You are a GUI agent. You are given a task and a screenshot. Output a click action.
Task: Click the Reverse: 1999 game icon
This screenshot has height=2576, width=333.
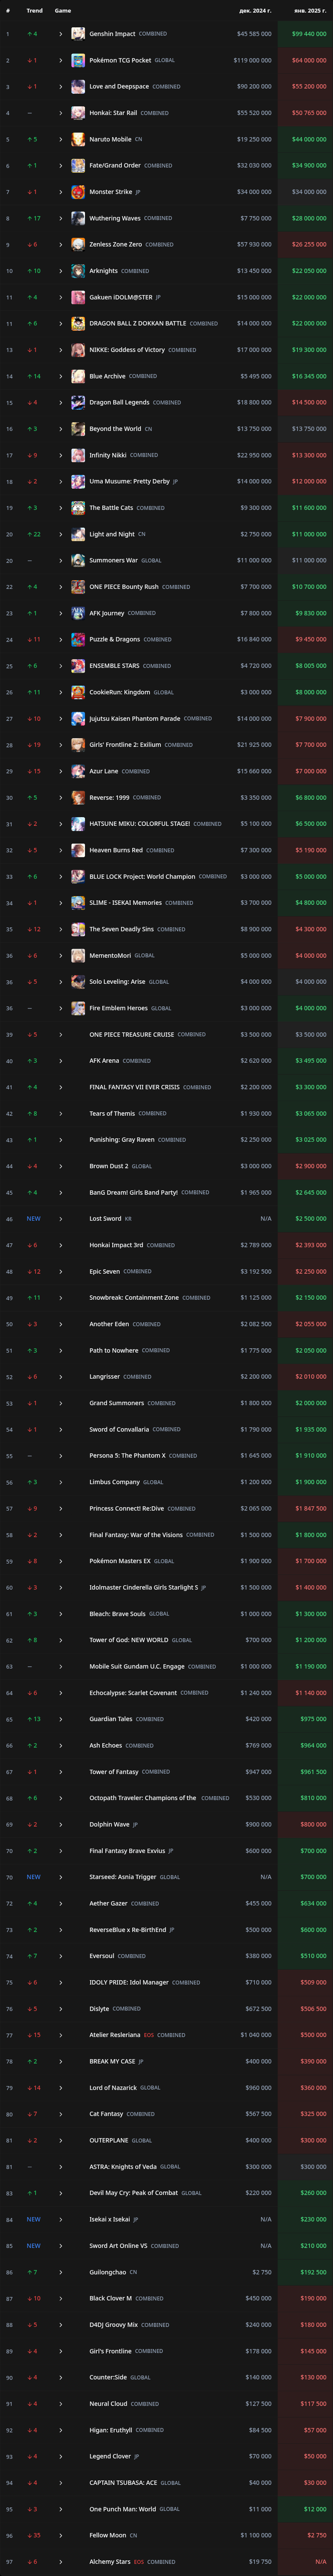coord(78,798)
